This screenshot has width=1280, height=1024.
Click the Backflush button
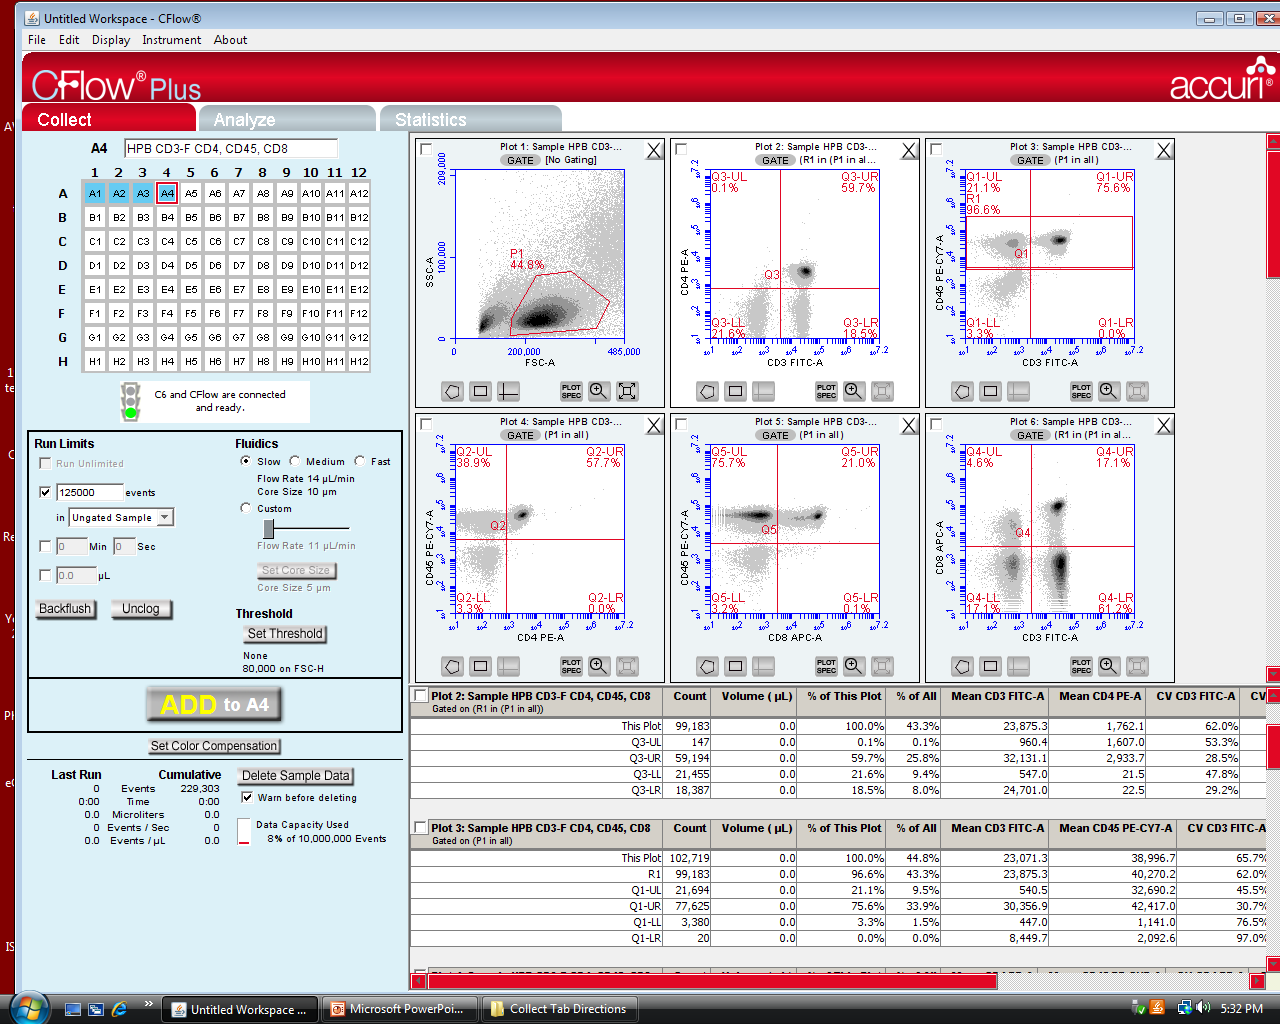[65, 609]
